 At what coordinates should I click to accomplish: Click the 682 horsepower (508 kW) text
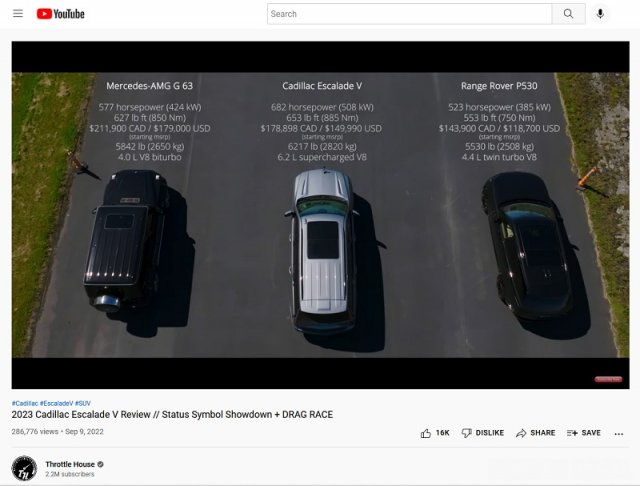[x=322, y=107]
